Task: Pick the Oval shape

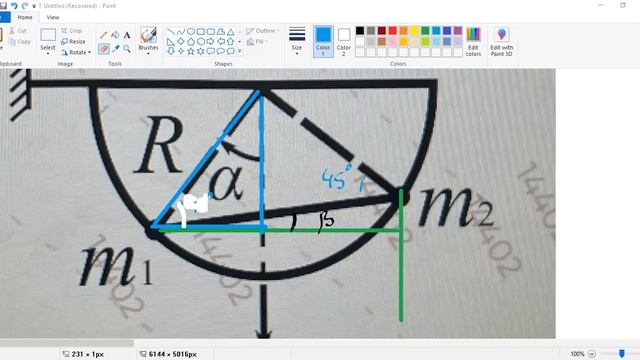Action: pos(191,31)
